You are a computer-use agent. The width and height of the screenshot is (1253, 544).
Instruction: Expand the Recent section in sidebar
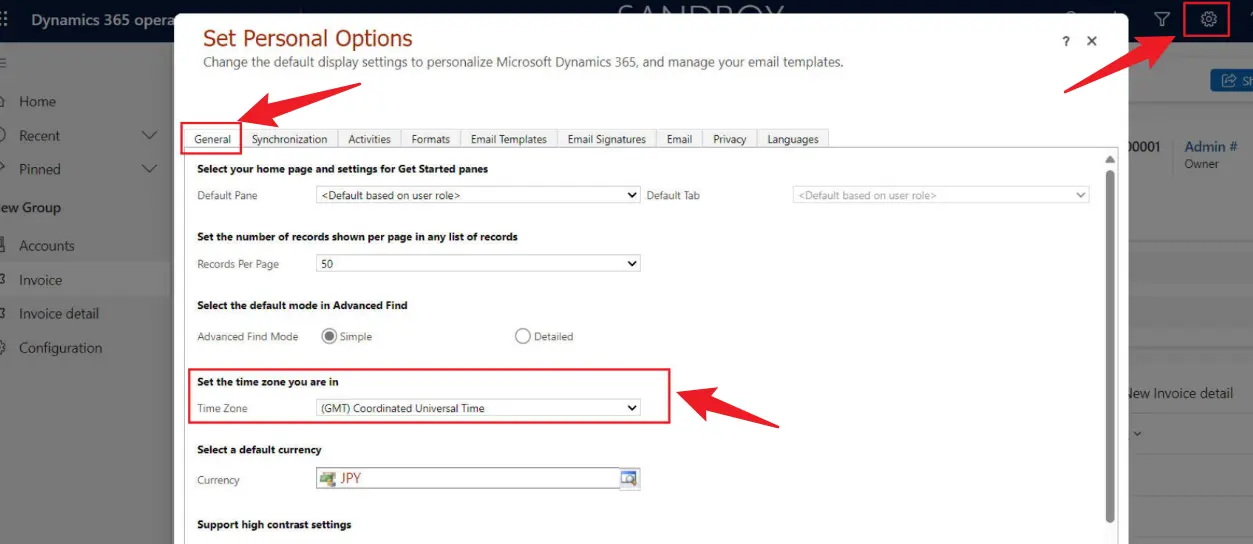point(150,136)
